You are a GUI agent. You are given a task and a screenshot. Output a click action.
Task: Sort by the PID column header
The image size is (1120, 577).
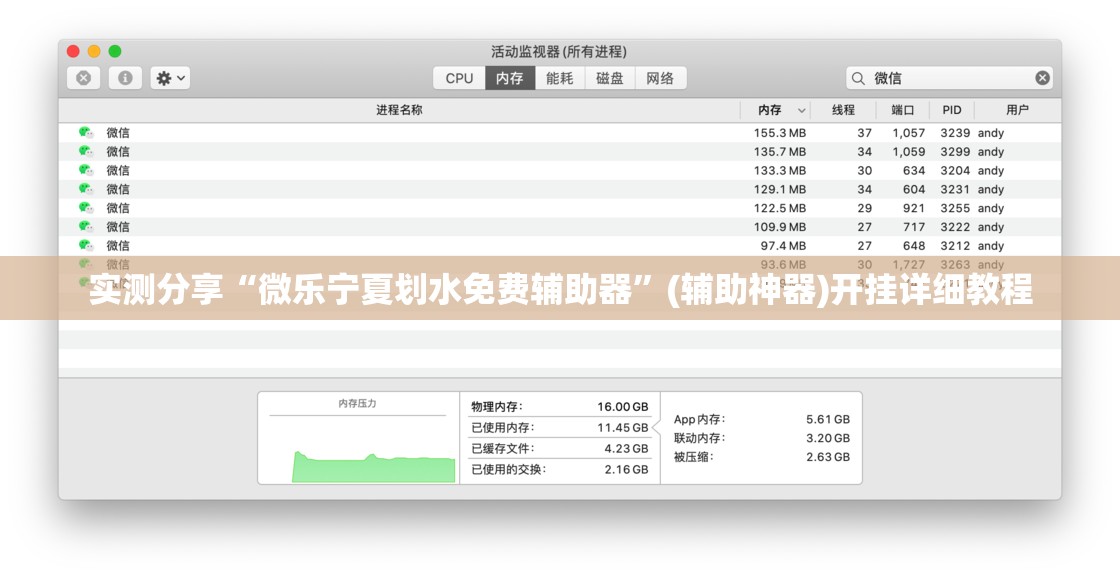click(952, 110)
